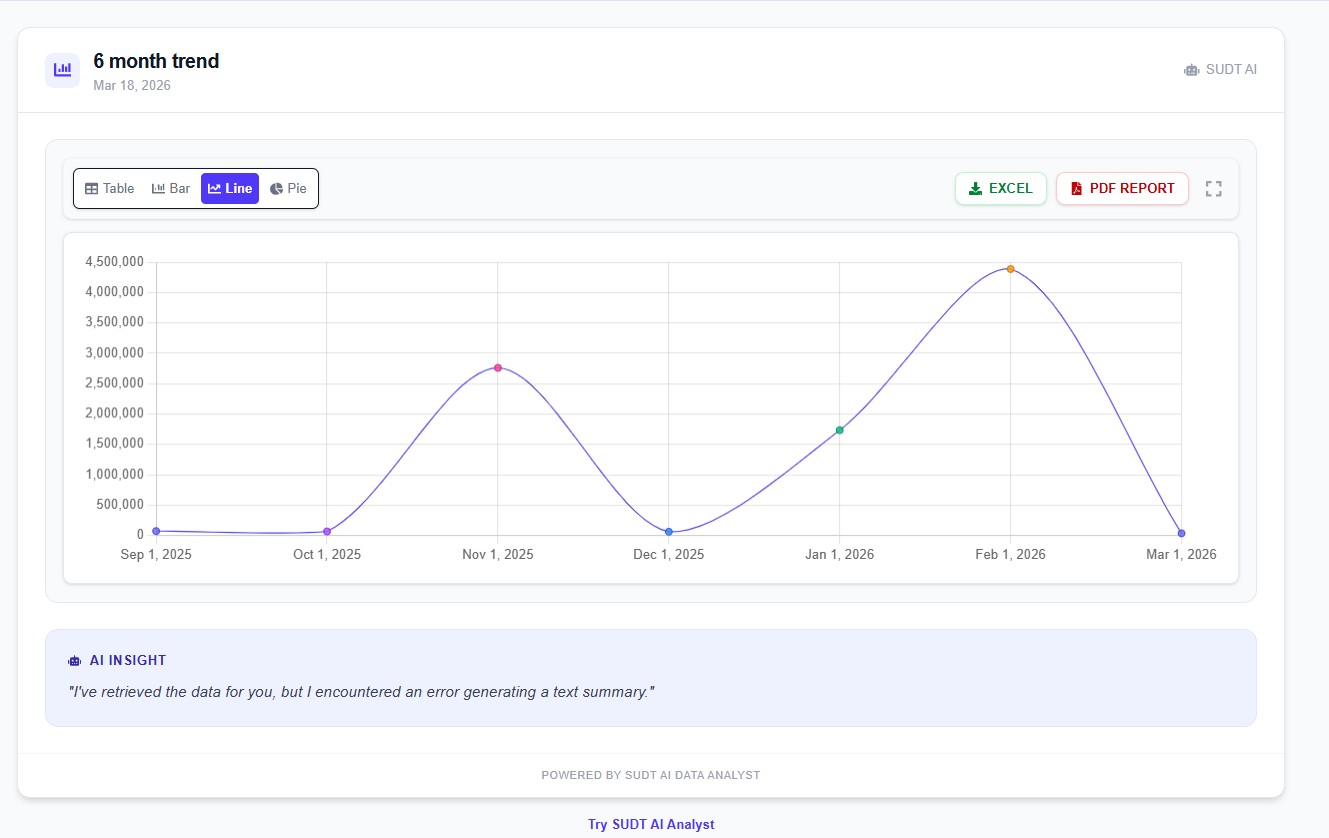Screen dimensions: 1329x838
Task: Click the Feb 1, 2026 orange peak point
Action: coord(1010,269)
